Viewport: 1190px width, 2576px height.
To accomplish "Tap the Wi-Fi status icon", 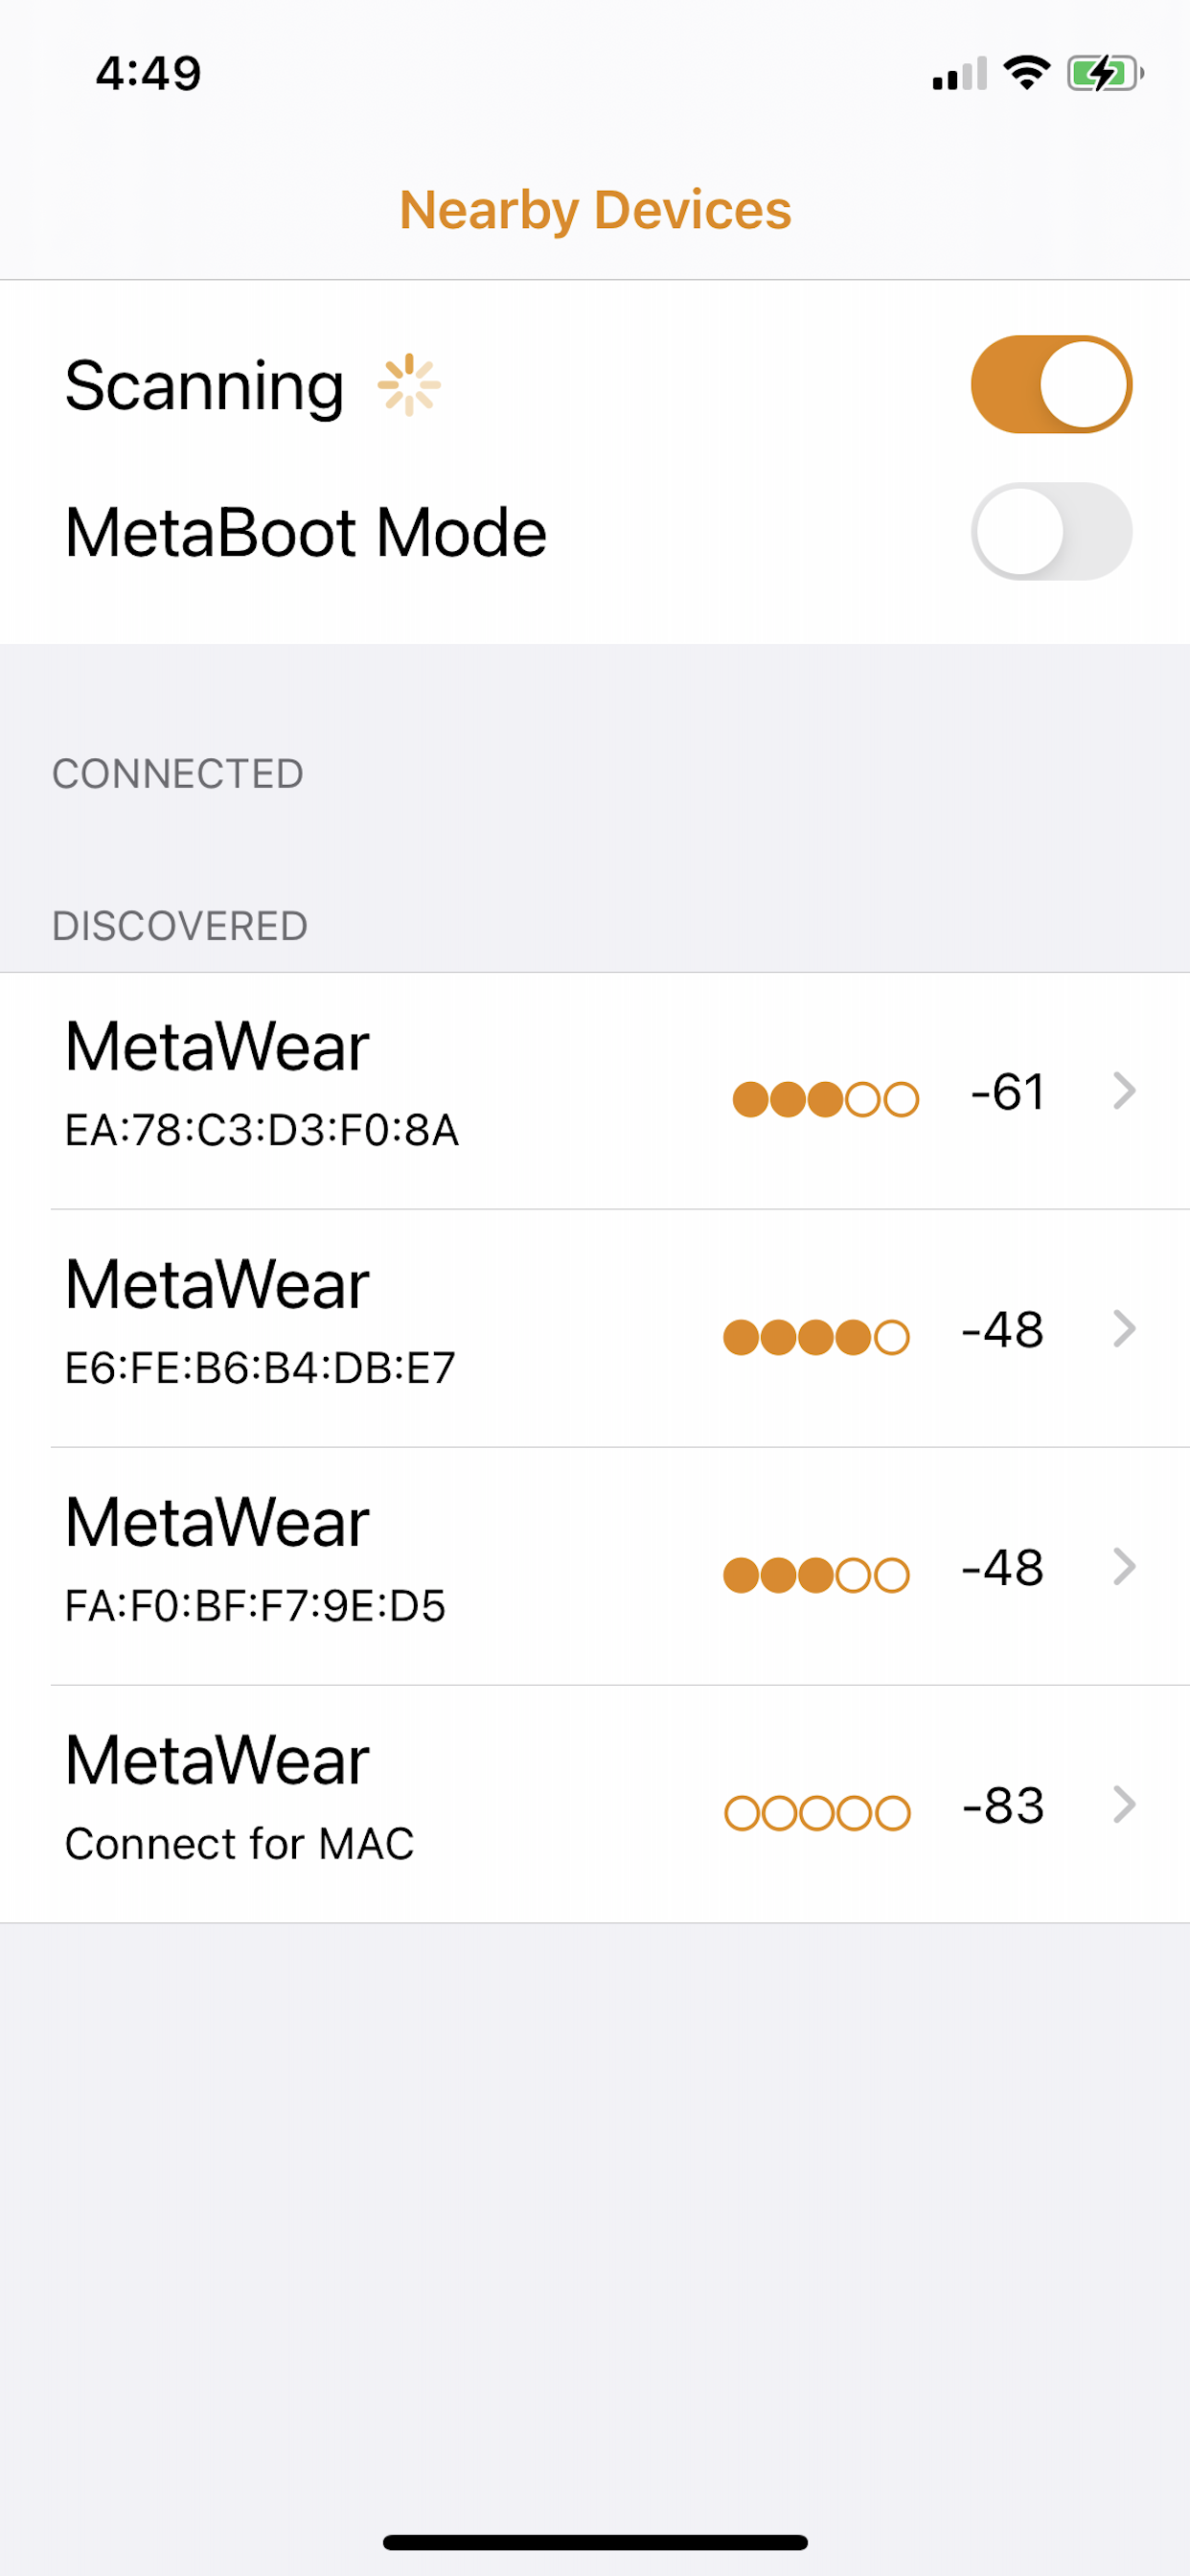I will (1027, 73).
